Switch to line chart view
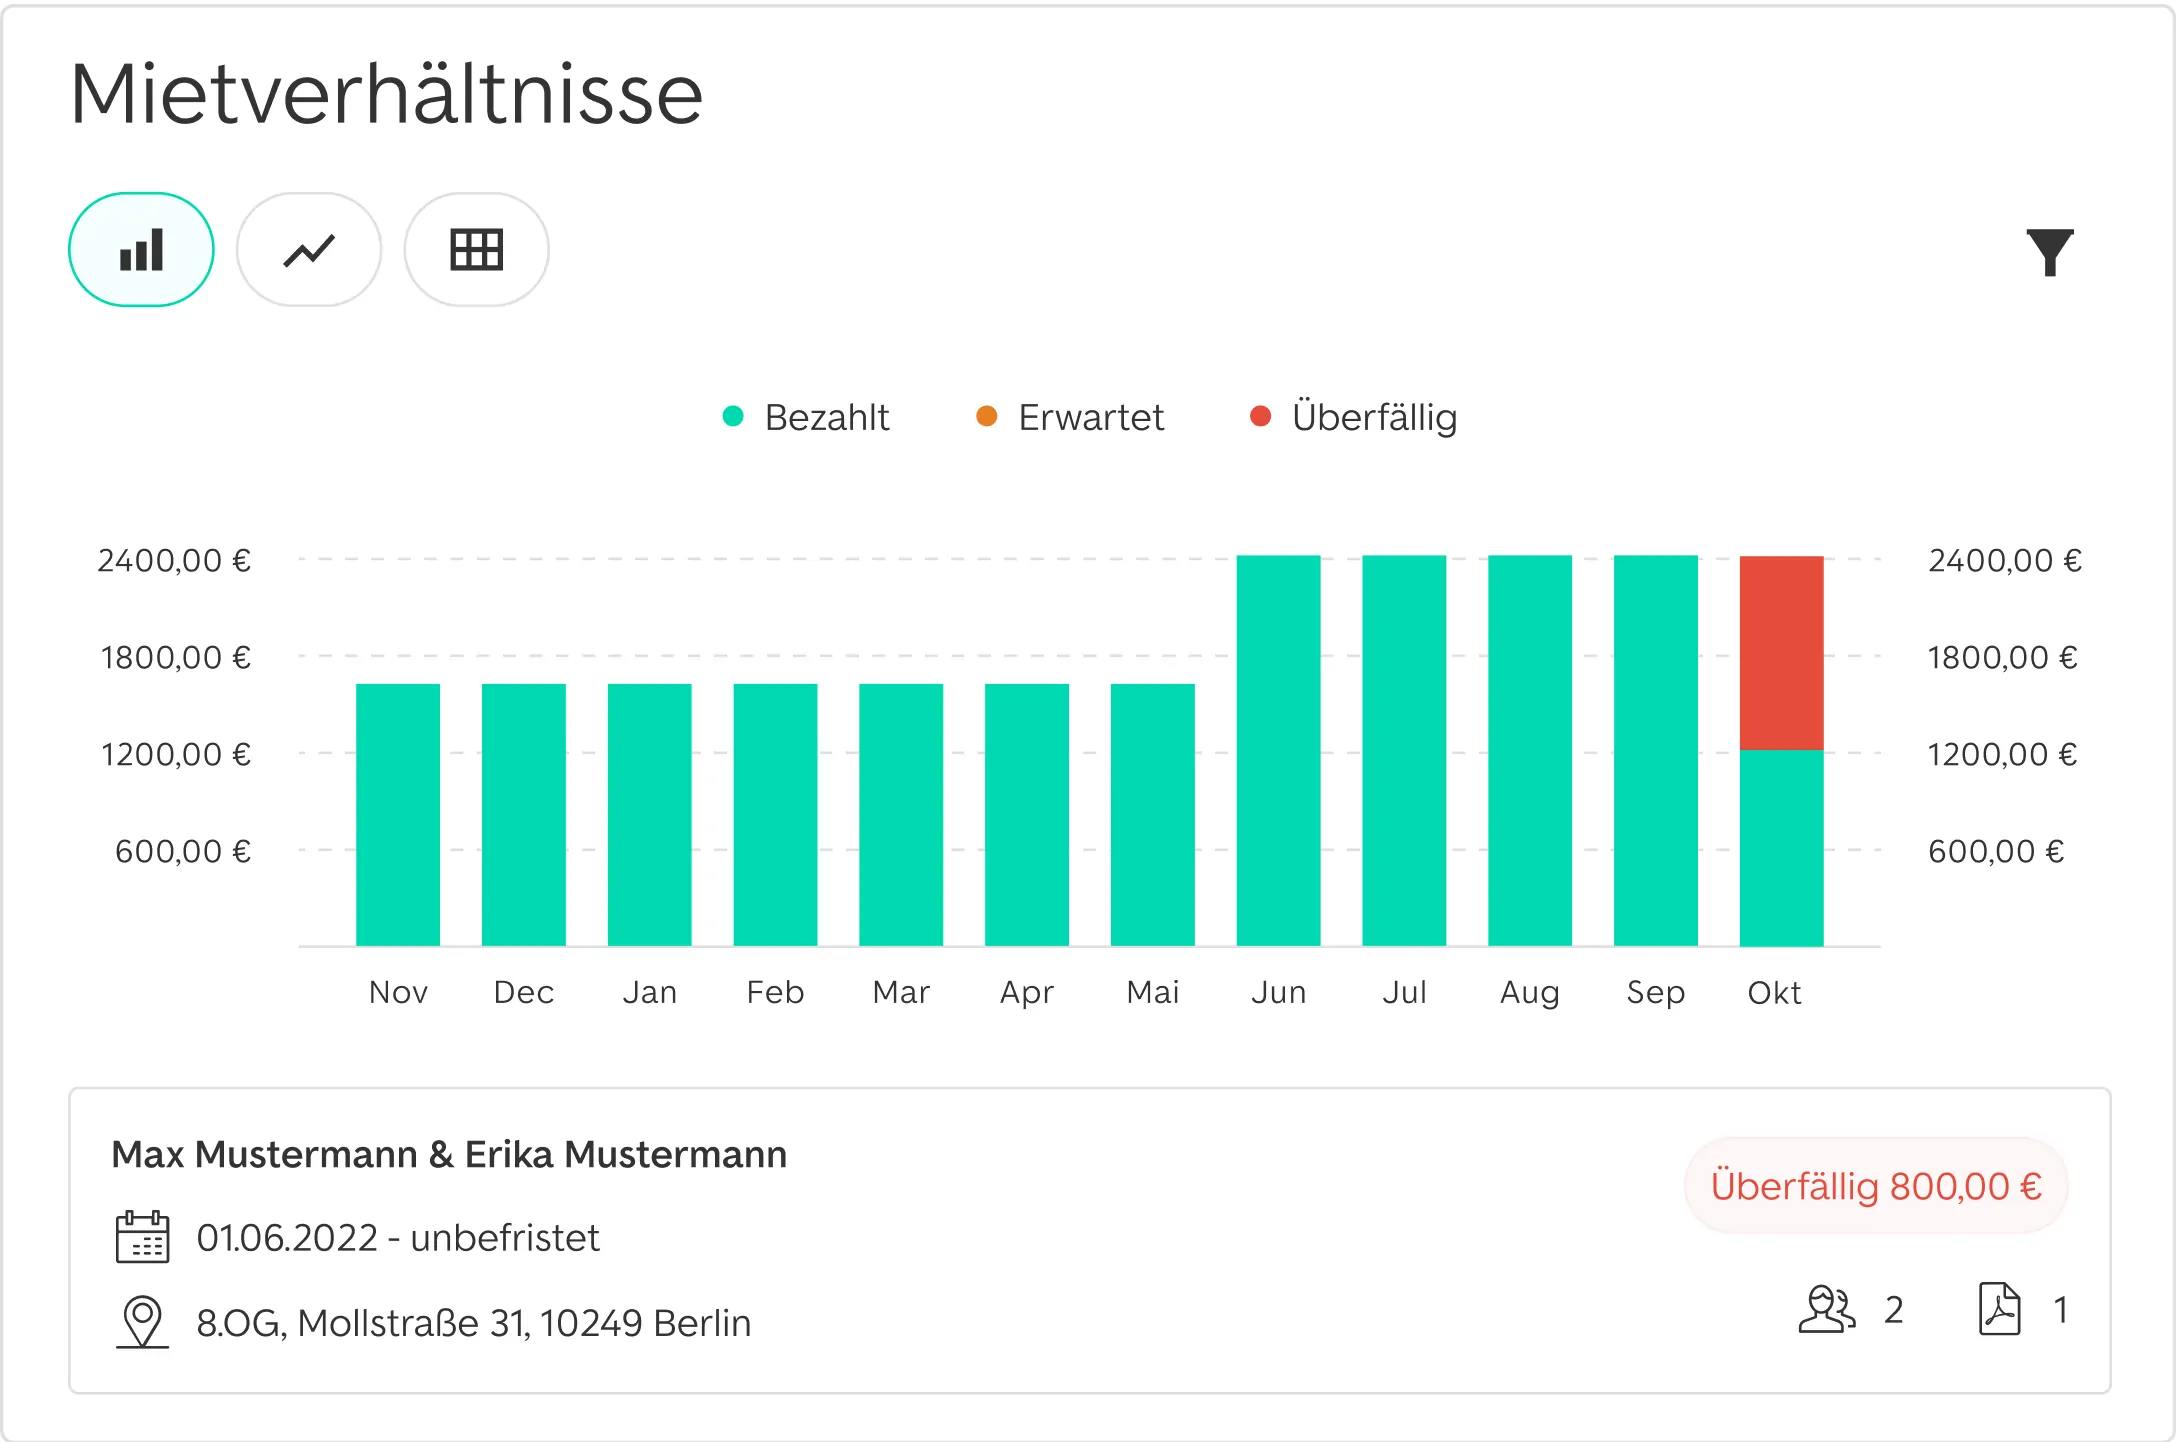The width and height of the screenshot is (2176, 1442). tap(309, 250)
